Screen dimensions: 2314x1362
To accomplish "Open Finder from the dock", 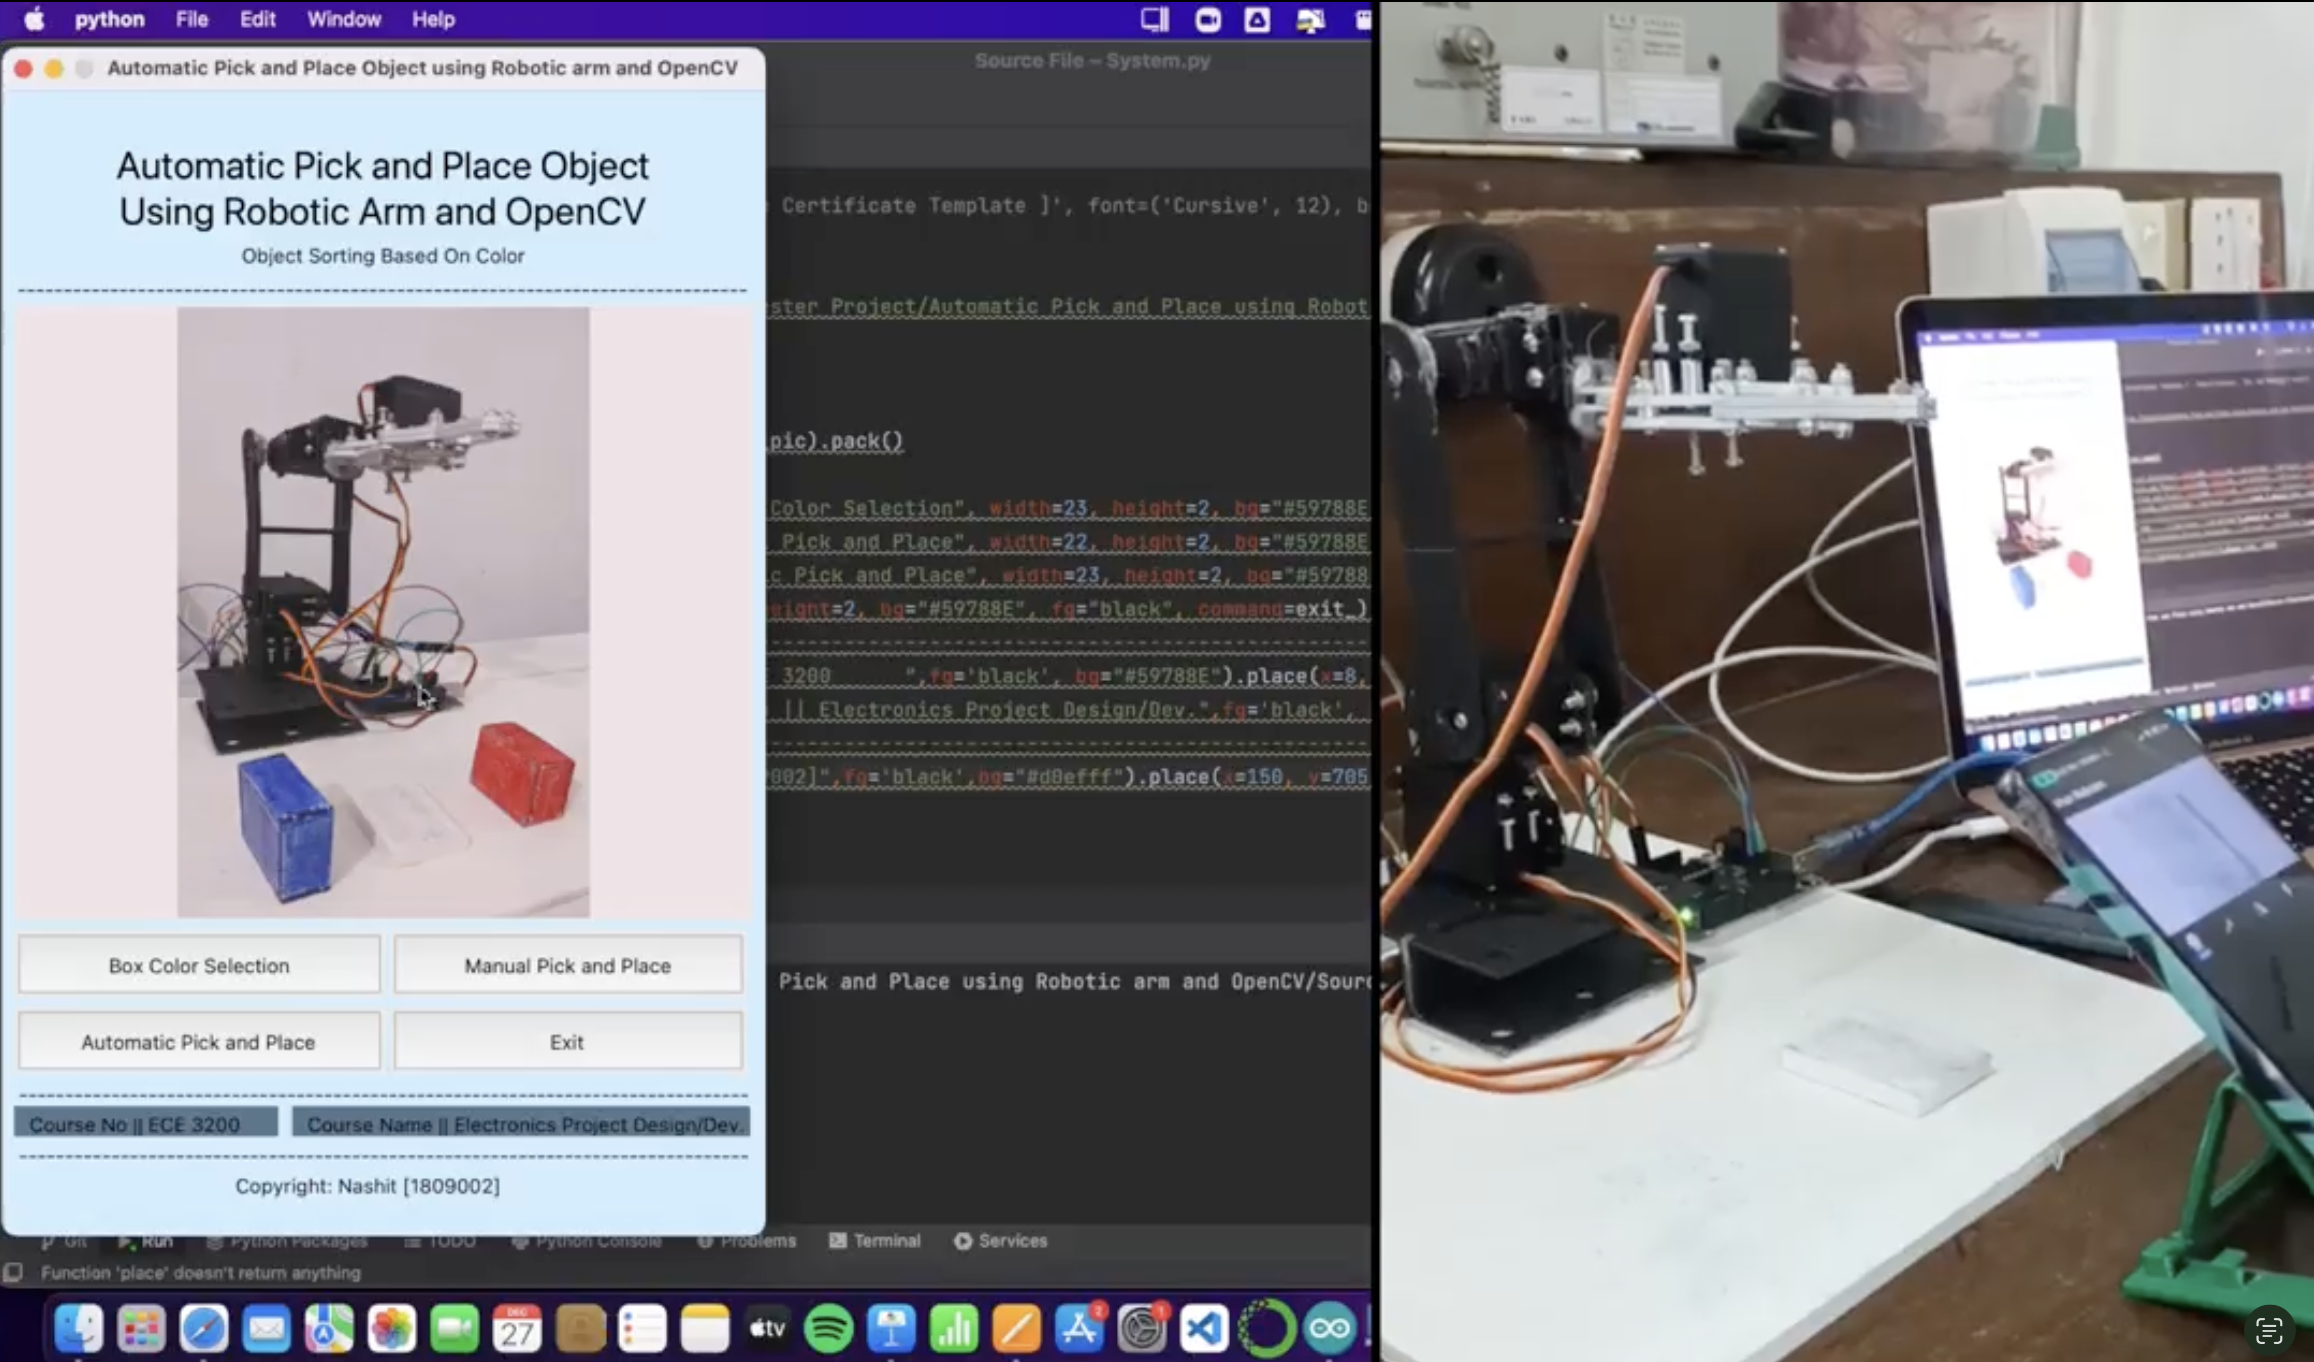I will click(x=78, y=1328).
